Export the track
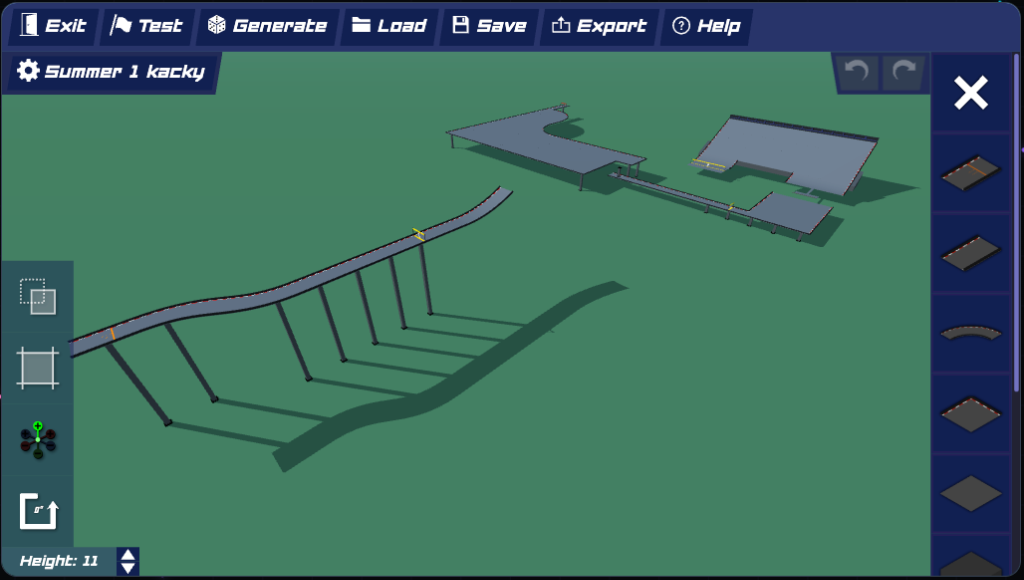 (x=598, y=26)
